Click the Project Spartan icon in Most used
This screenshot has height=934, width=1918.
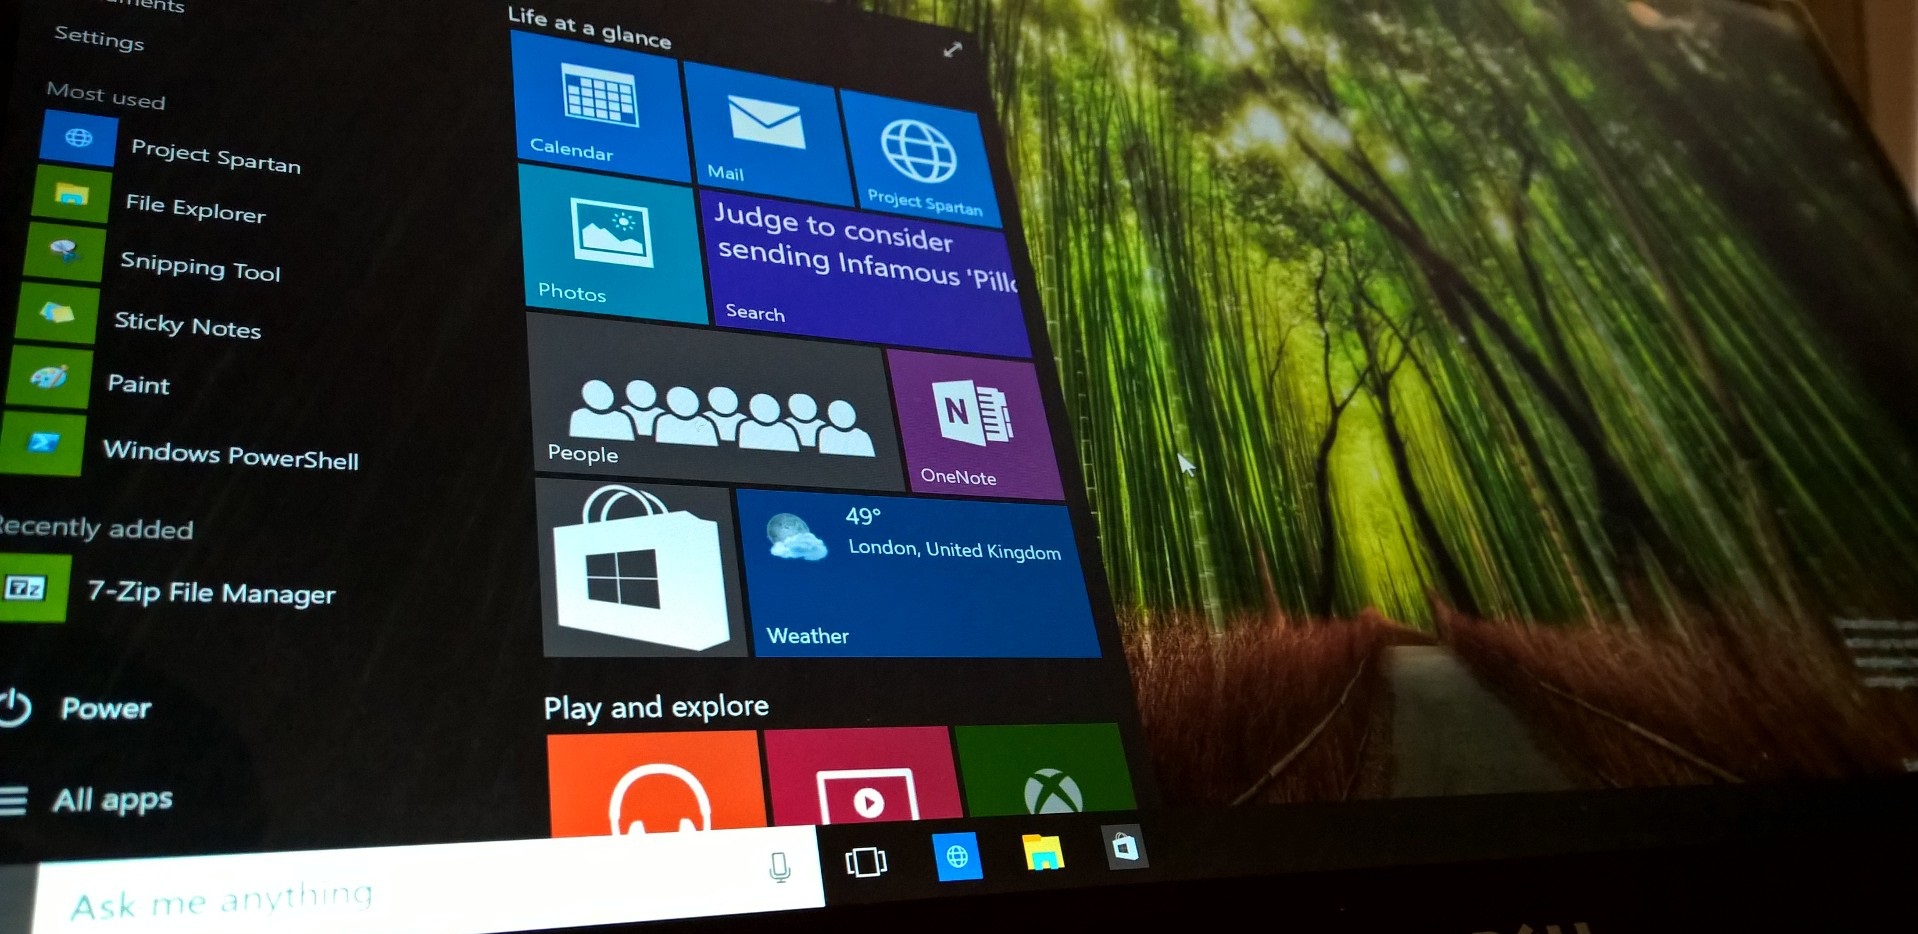tap(78, 138)
